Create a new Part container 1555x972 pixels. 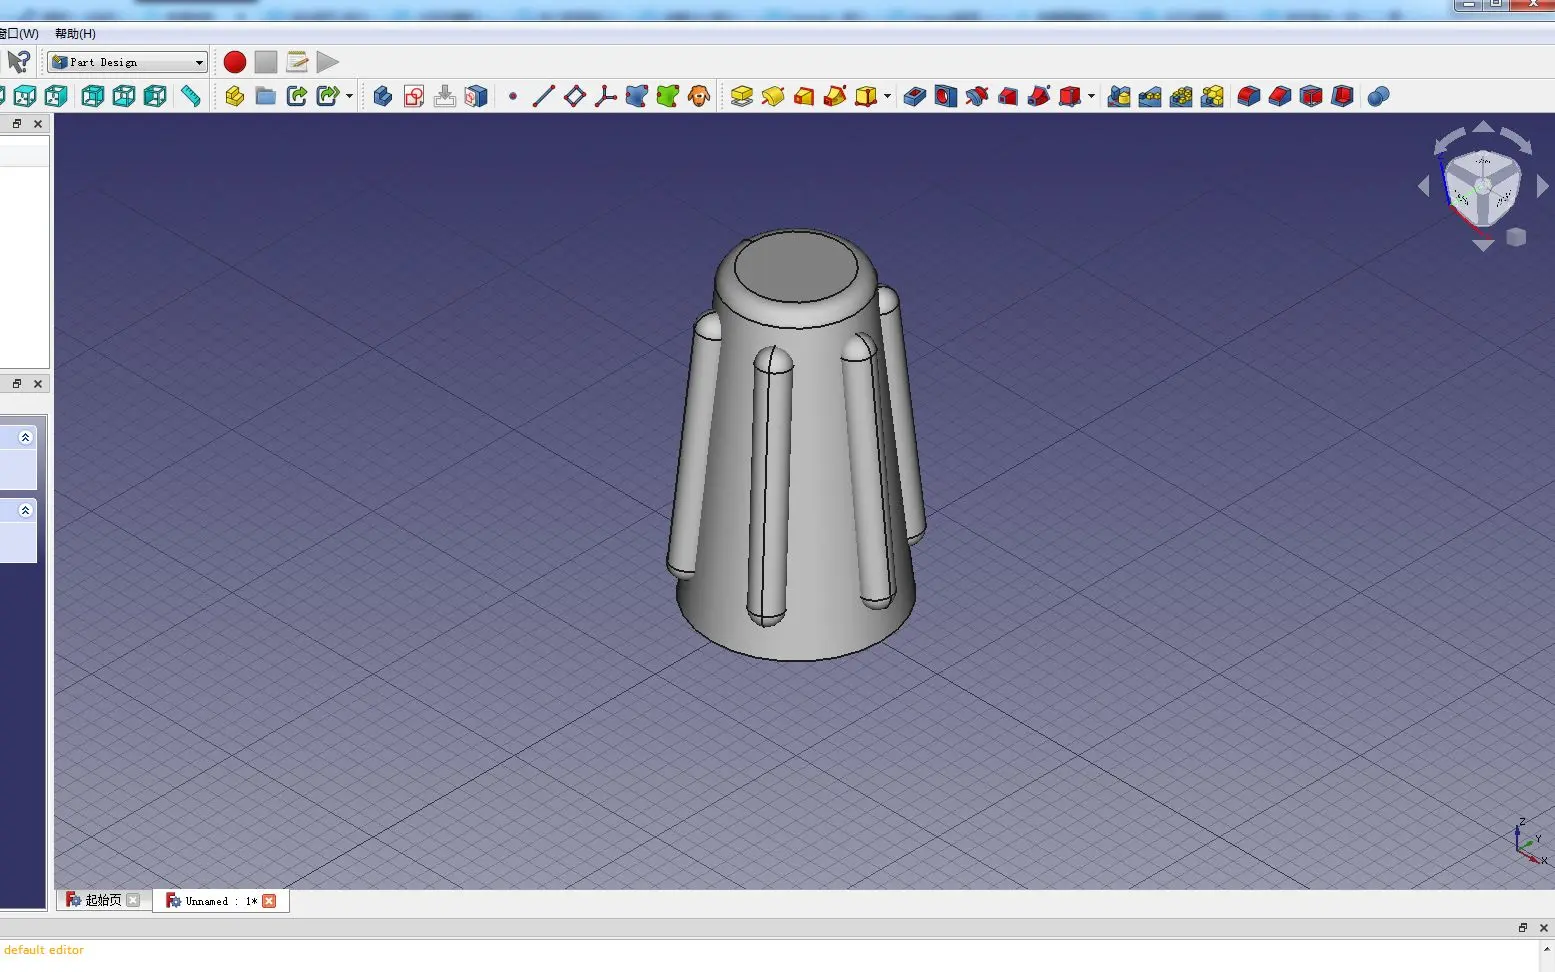[x=235, y=96]
